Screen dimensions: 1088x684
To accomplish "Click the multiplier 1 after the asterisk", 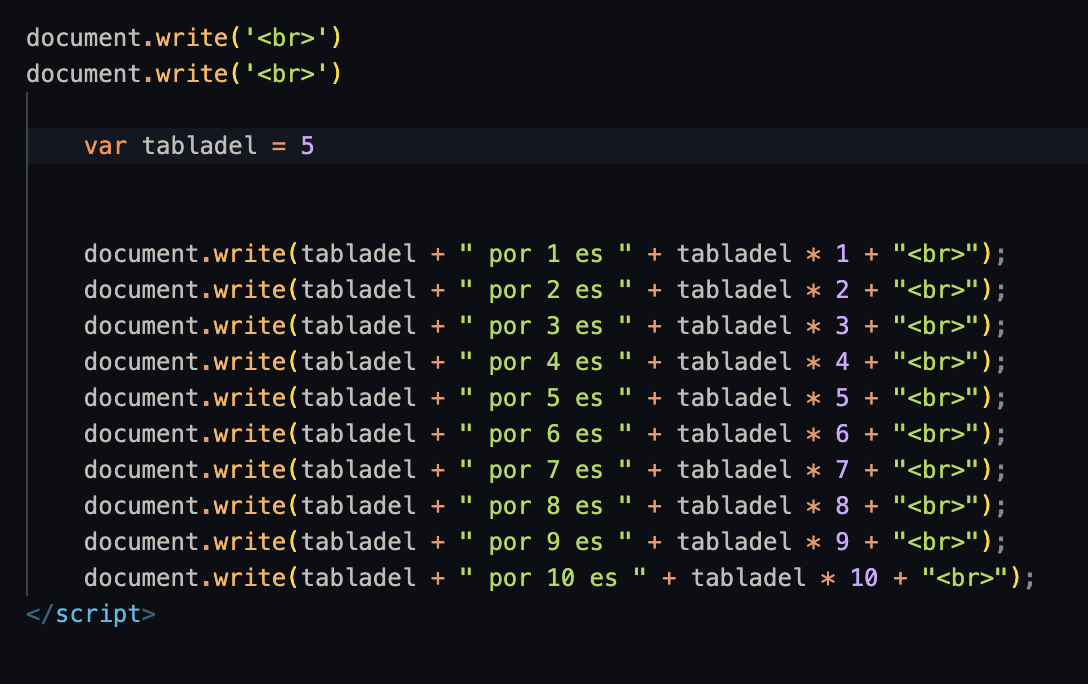I will click(842, 254).
